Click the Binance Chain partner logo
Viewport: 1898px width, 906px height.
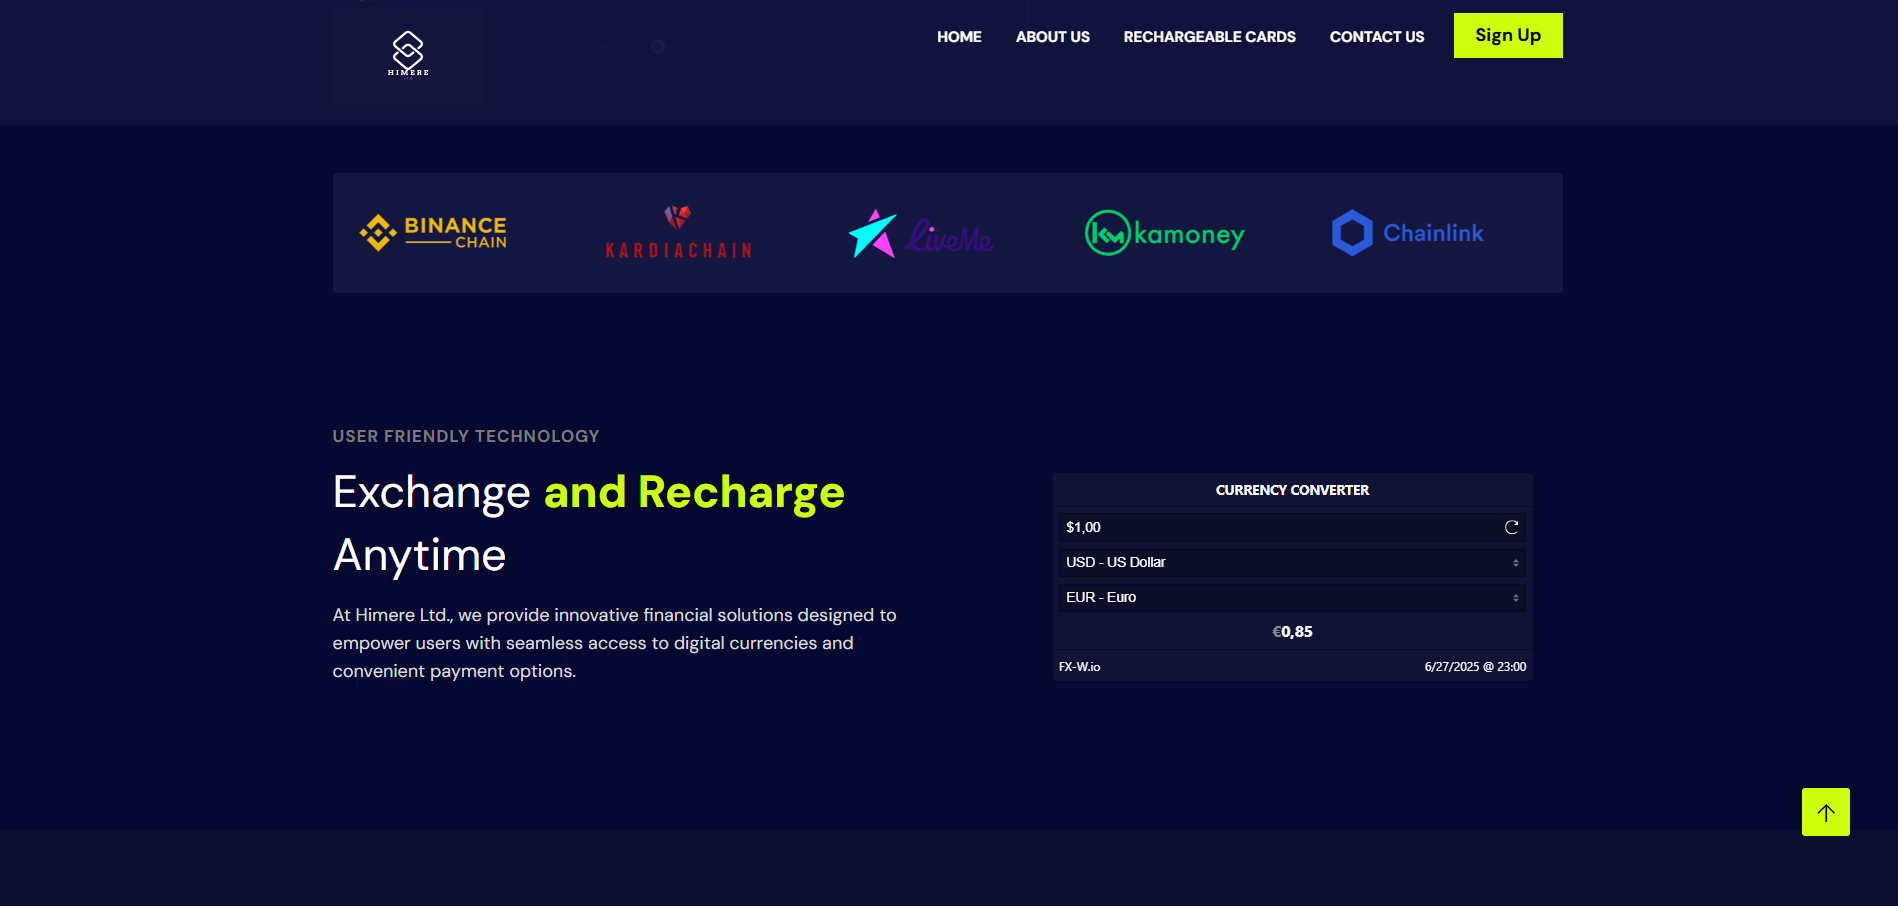coord(433,233)
